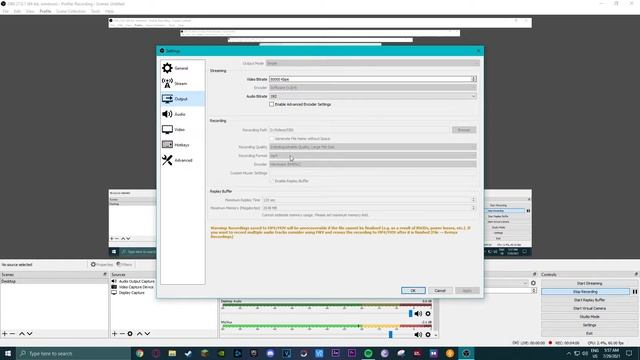Open the Recording Format dropdown

click(372, 156)
